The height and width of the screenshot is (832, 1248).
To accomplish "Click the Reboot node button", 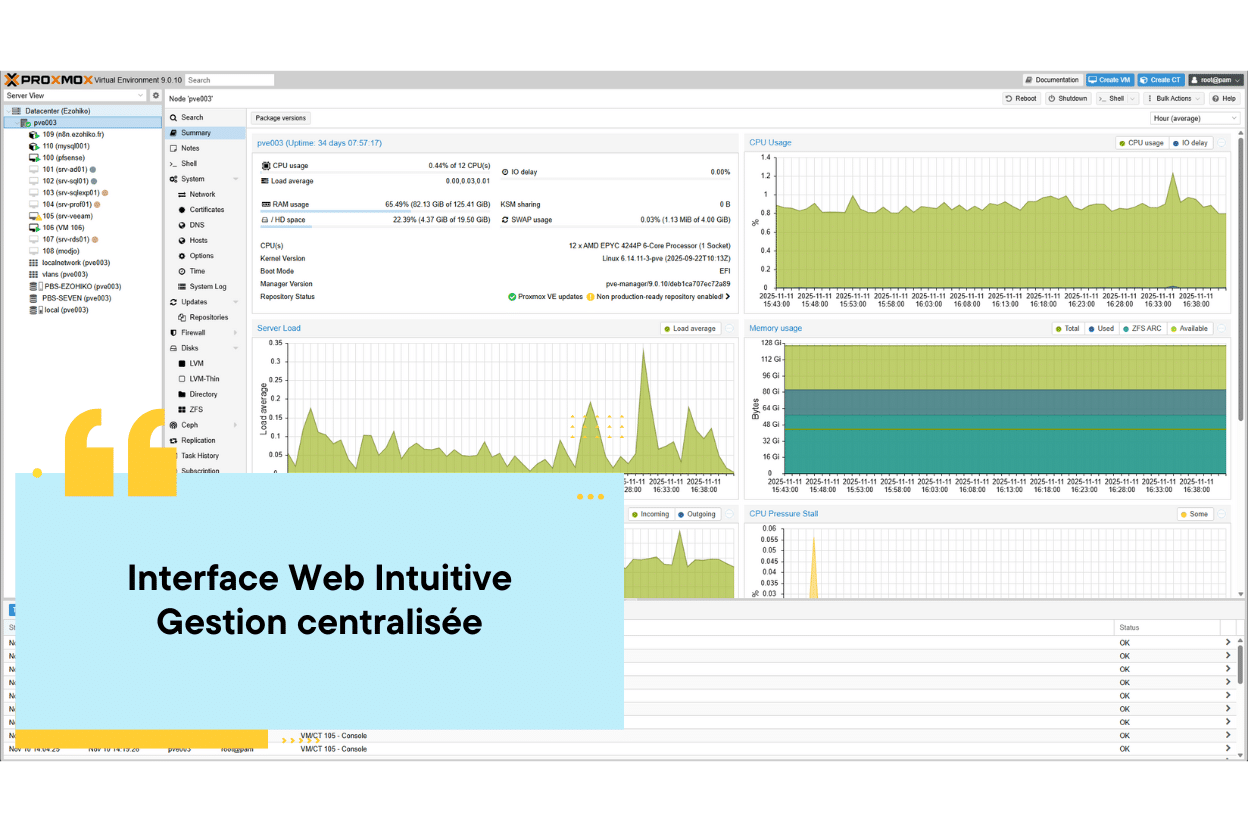I will point(1021,99).
